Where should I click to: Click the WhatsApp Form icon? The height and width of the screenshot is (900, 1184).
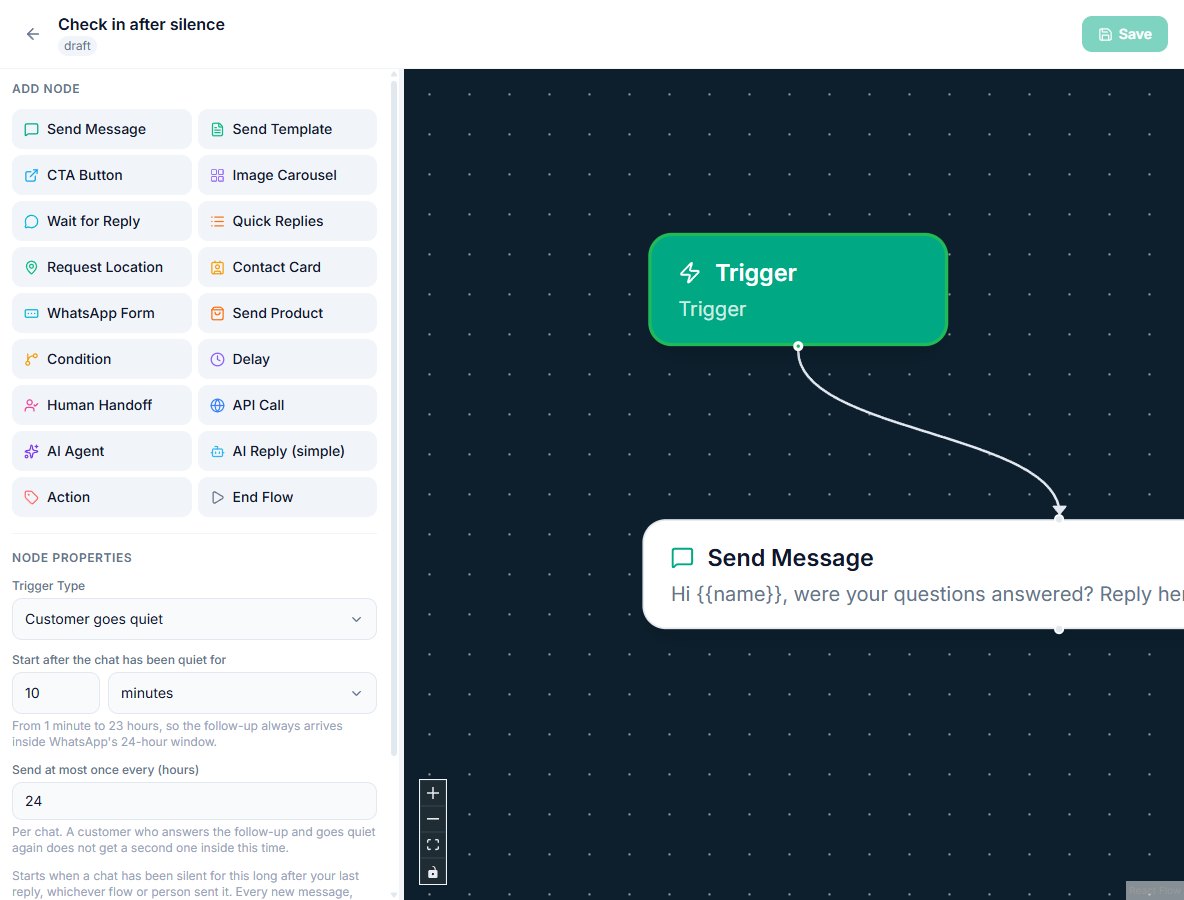(31, 313)
